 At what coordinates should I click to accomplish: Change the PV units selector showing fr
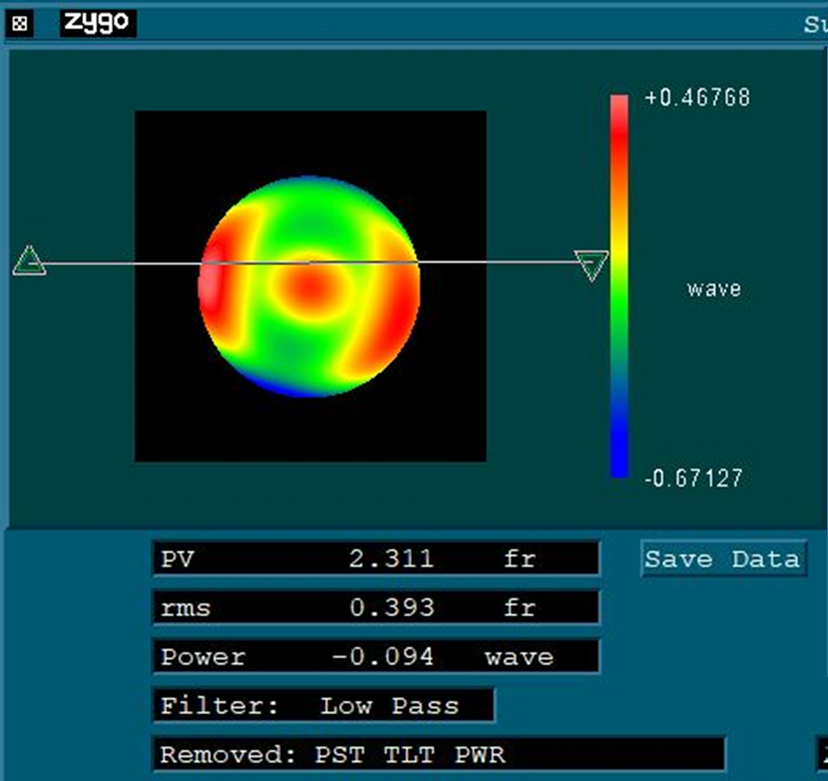(525, 559)
